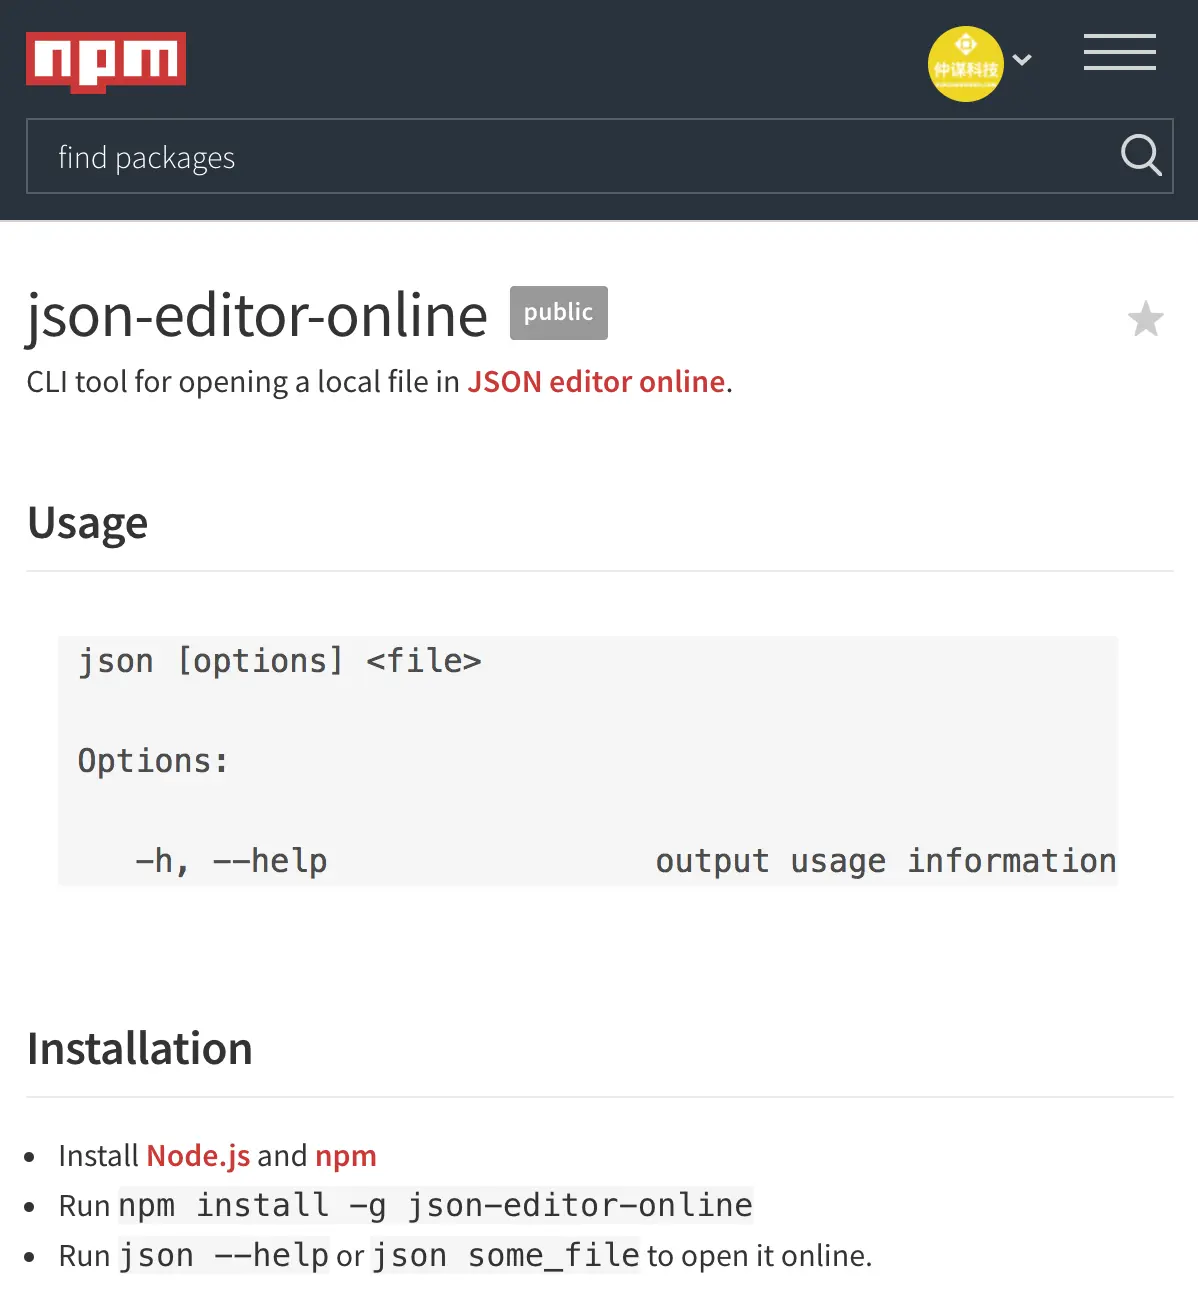Select the 'json [options] <file>' code line
Screen dimensions: 1198x1298
point(280,661)
